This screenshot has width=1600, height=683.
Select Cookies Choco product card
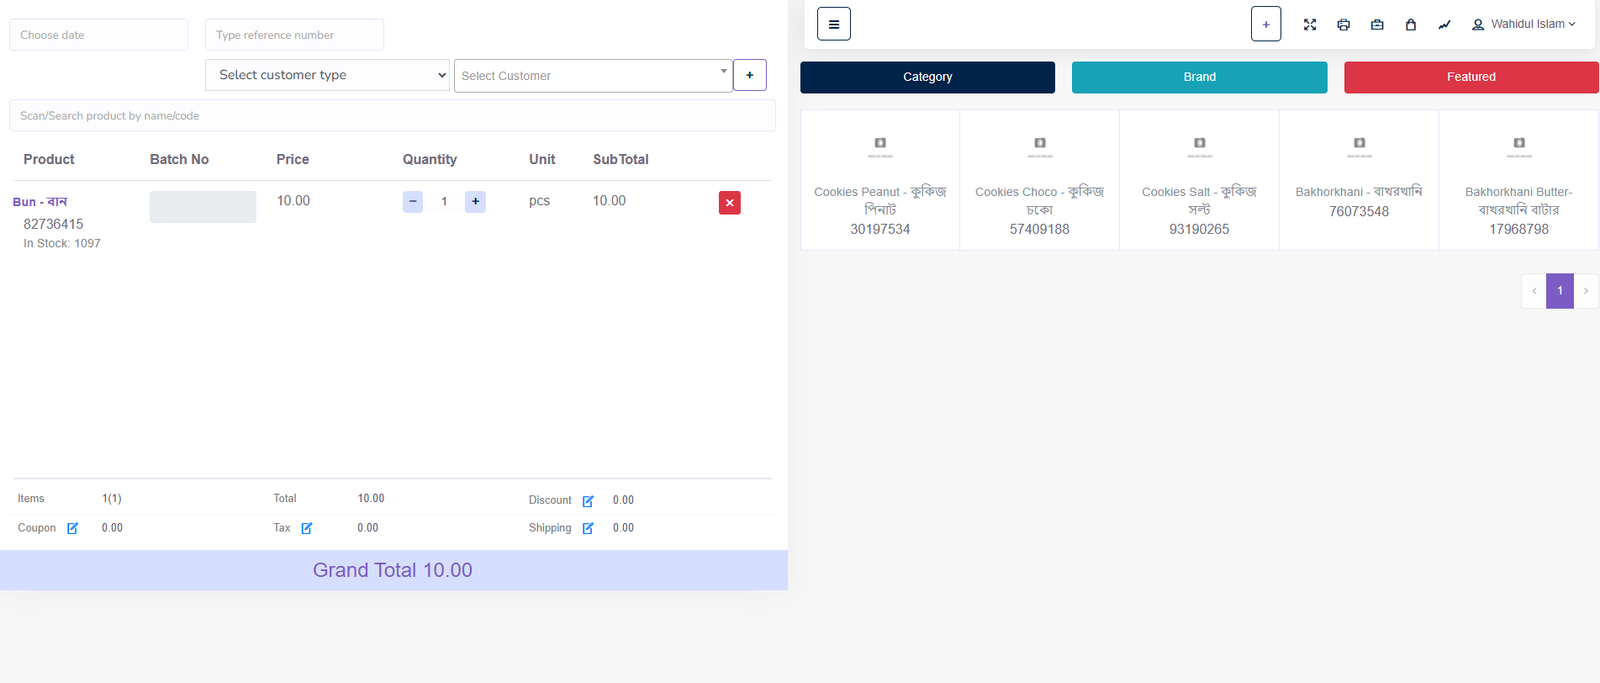[x=1040, y=180]
